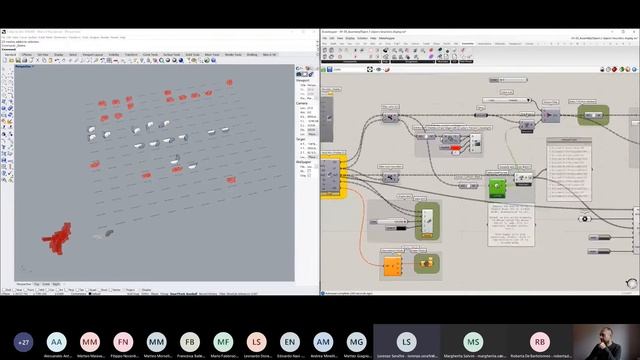Click the New file icon in Rhino toolbar
The width and height of the screenshot is (640, 360).
pyautogui.click(x=5, y=60)
